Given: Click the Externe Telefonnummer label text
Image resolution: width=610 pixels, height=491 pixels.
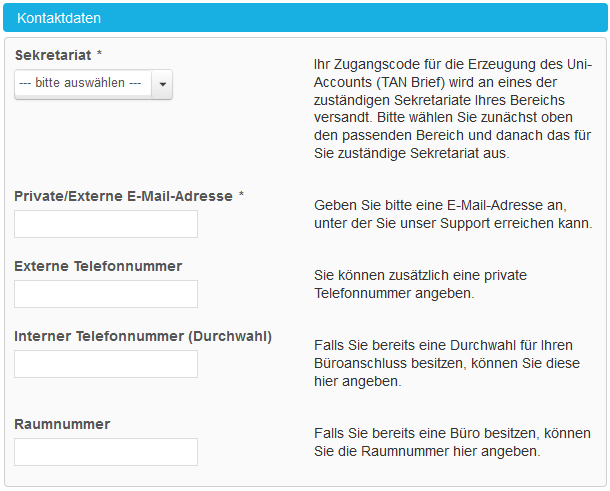Looking at the screenshot, I should (98, 266).
